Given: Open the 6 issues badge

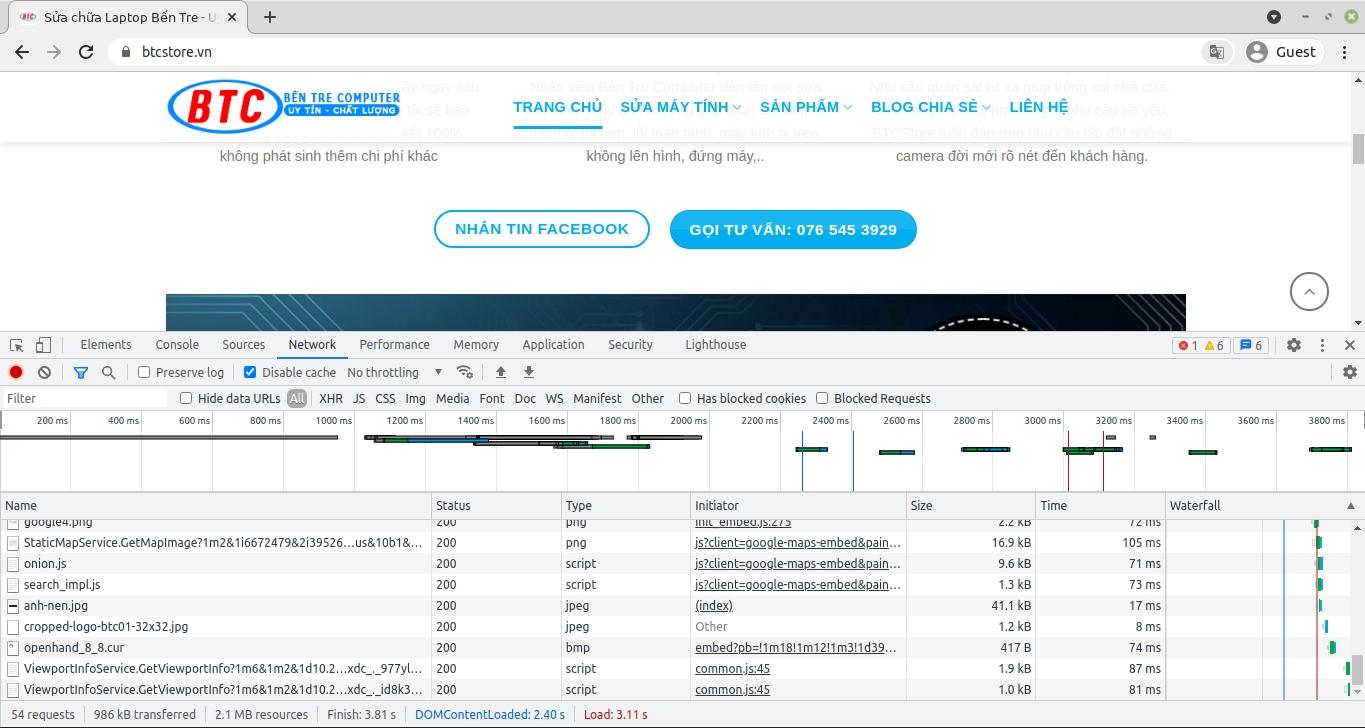Looking at the screenshot, I should coord(1251,345).
